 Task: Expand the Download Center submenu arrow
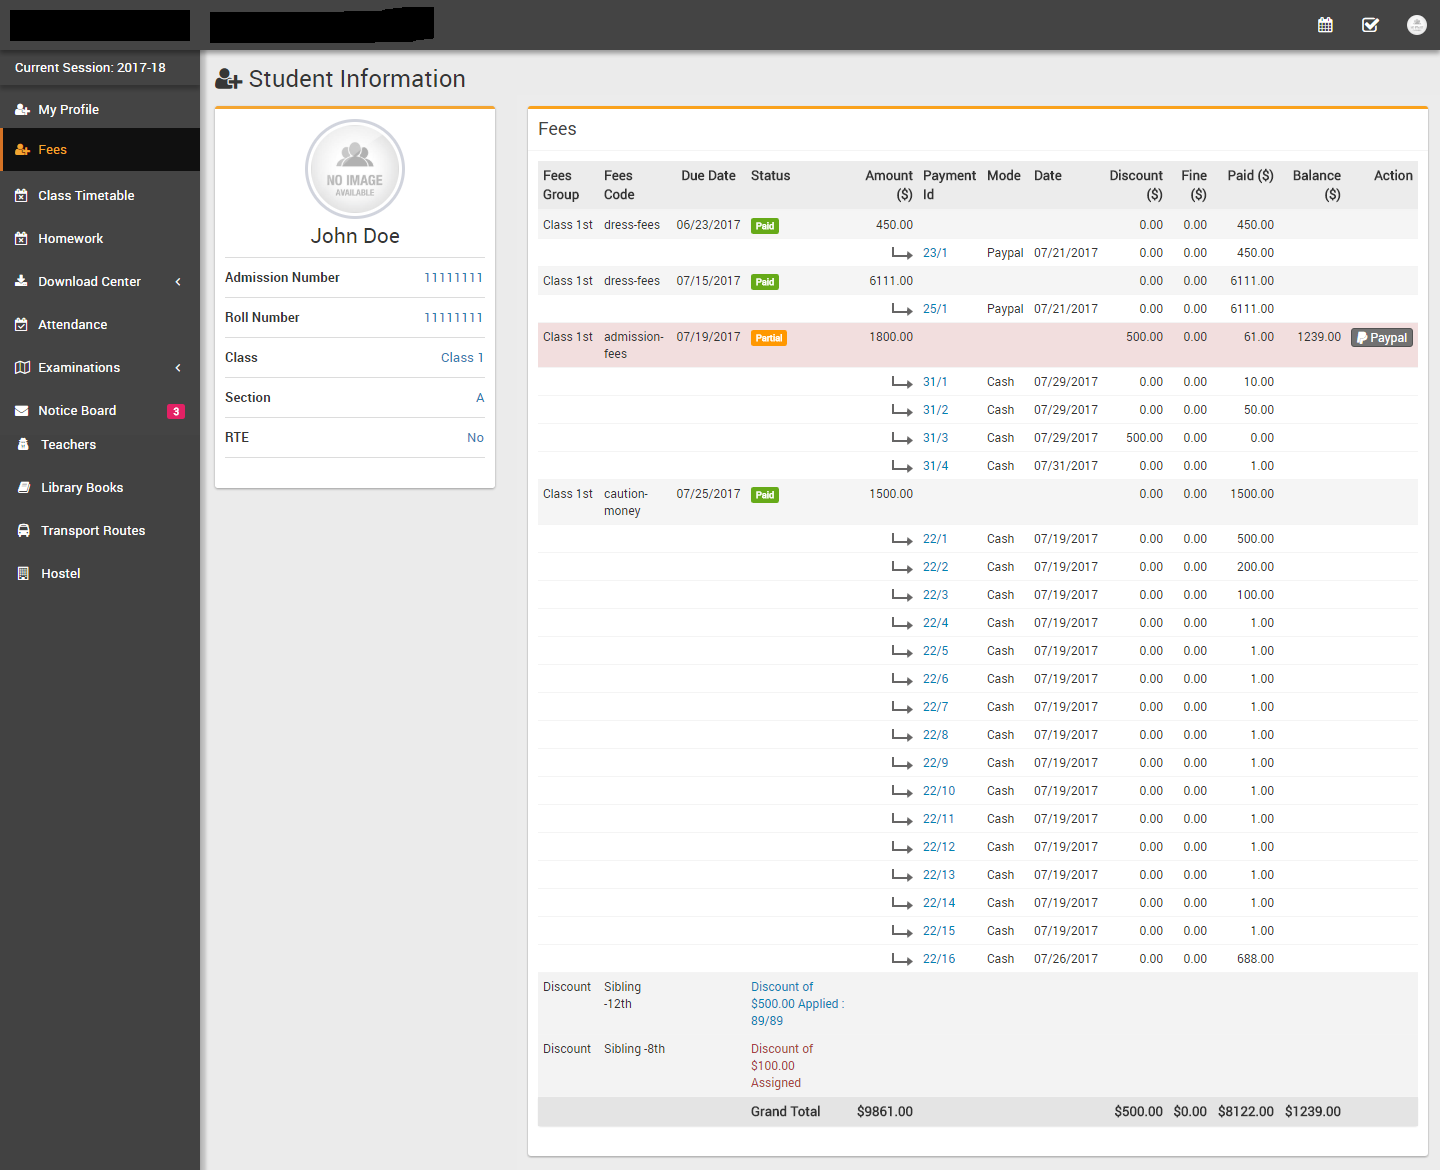point(178,282)
